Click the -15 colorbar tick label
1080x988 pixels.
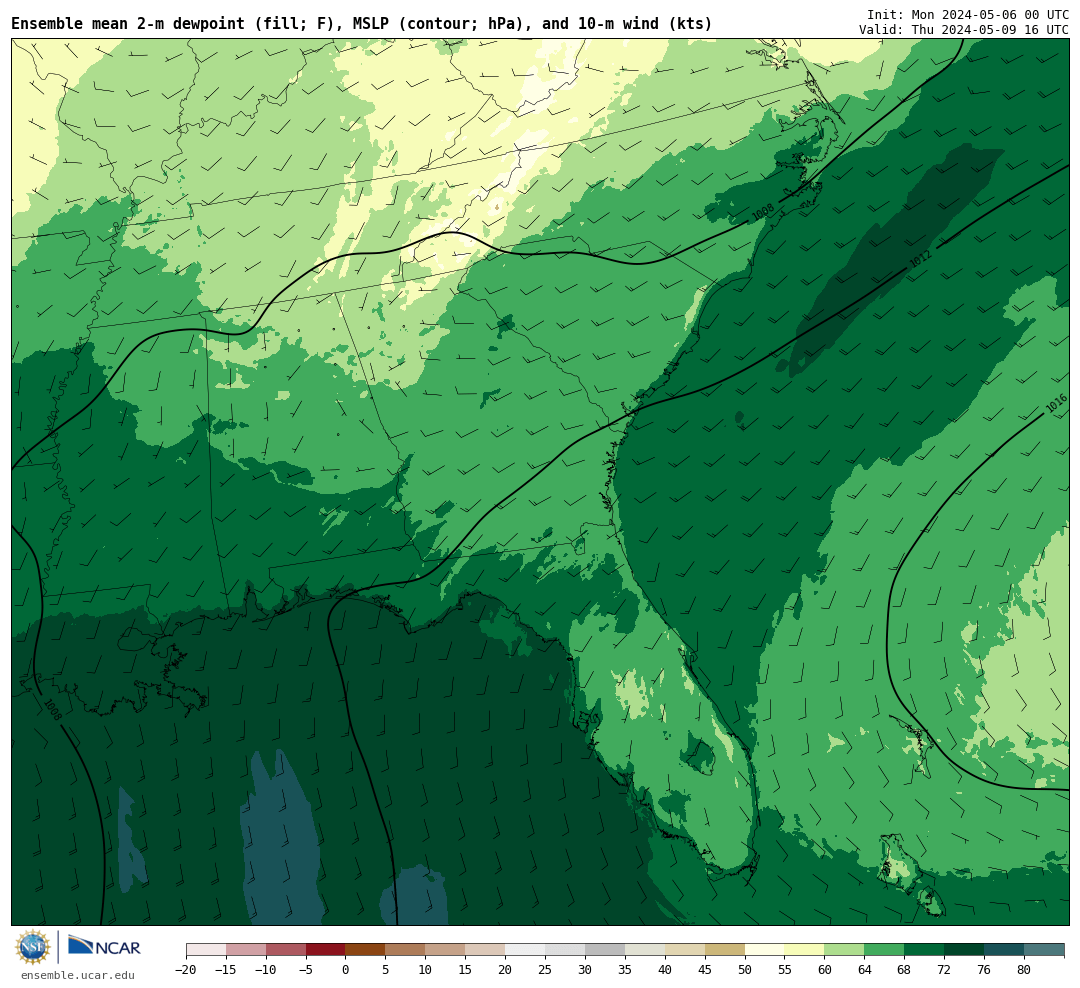(x=226, y=970)
